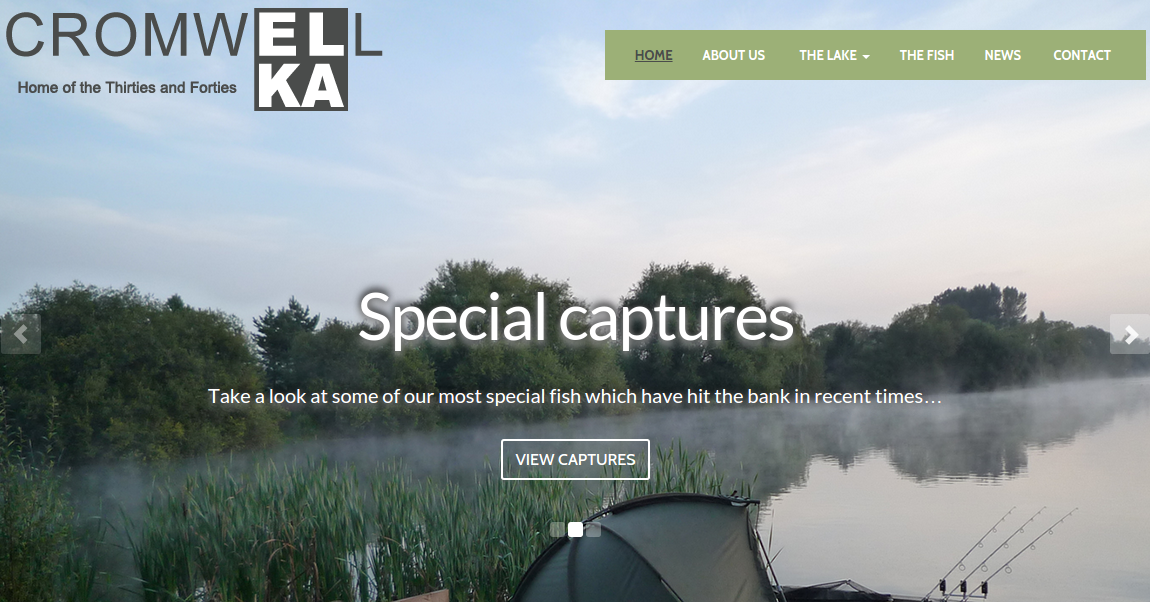This screenshot has height=602, width=1150.
Task: Click the slide description about special fish
Action: 575,397
